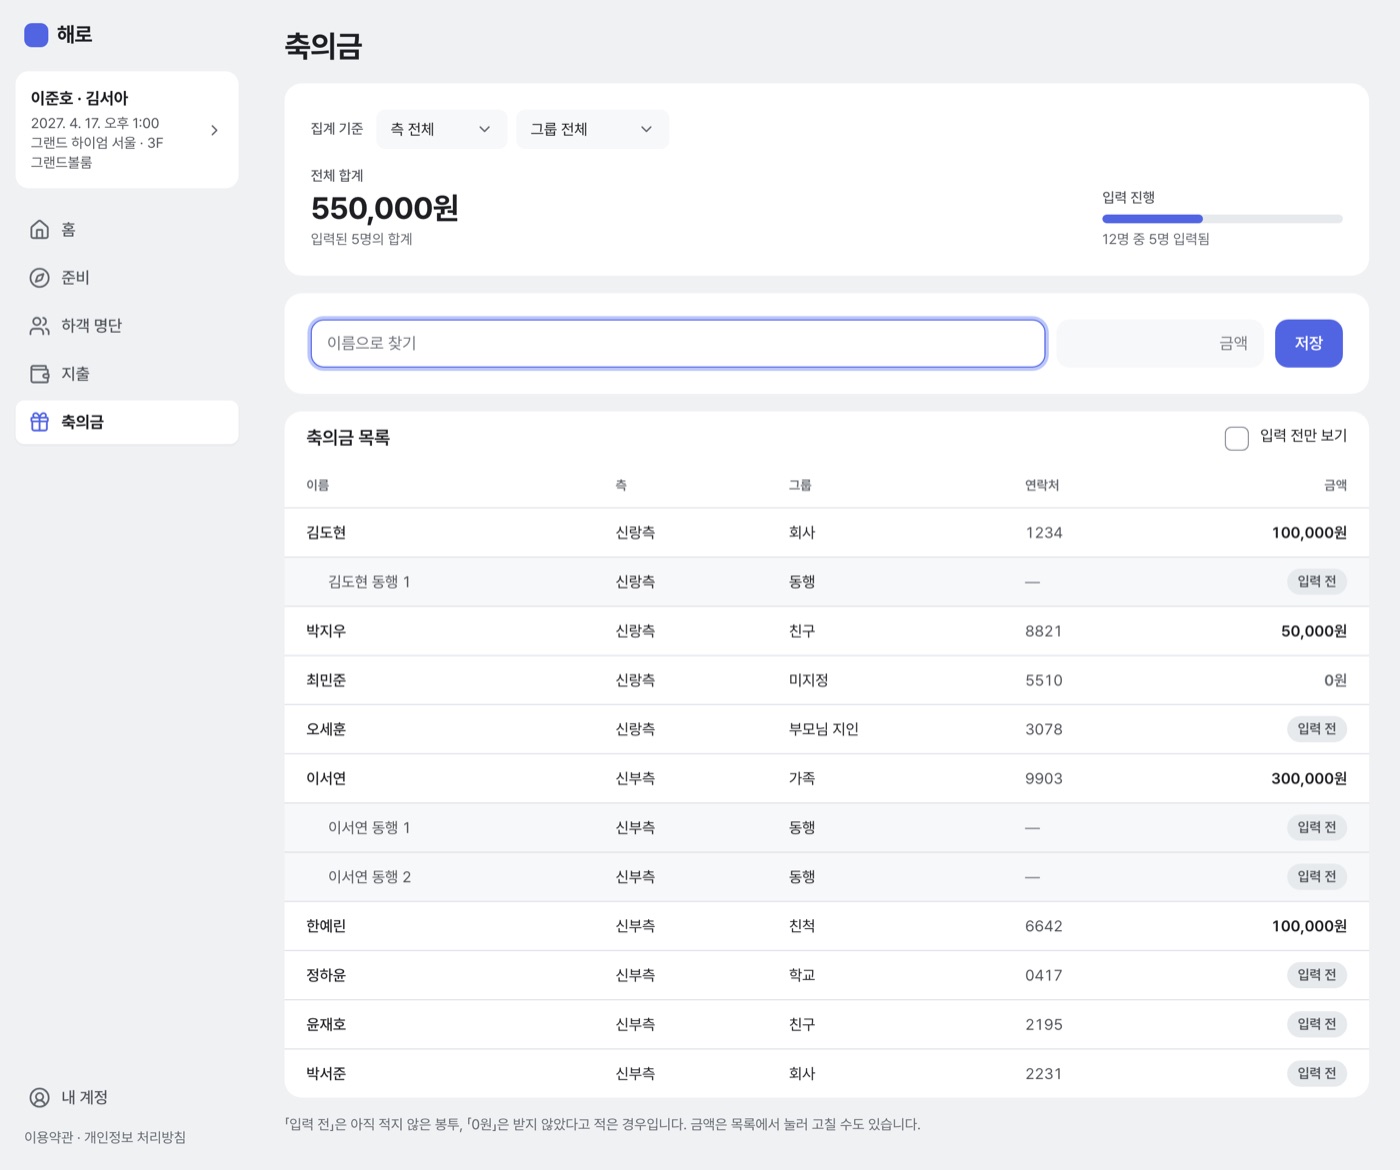Click contact number 8821
1400x1170 pixels.
pos(1043,631)
